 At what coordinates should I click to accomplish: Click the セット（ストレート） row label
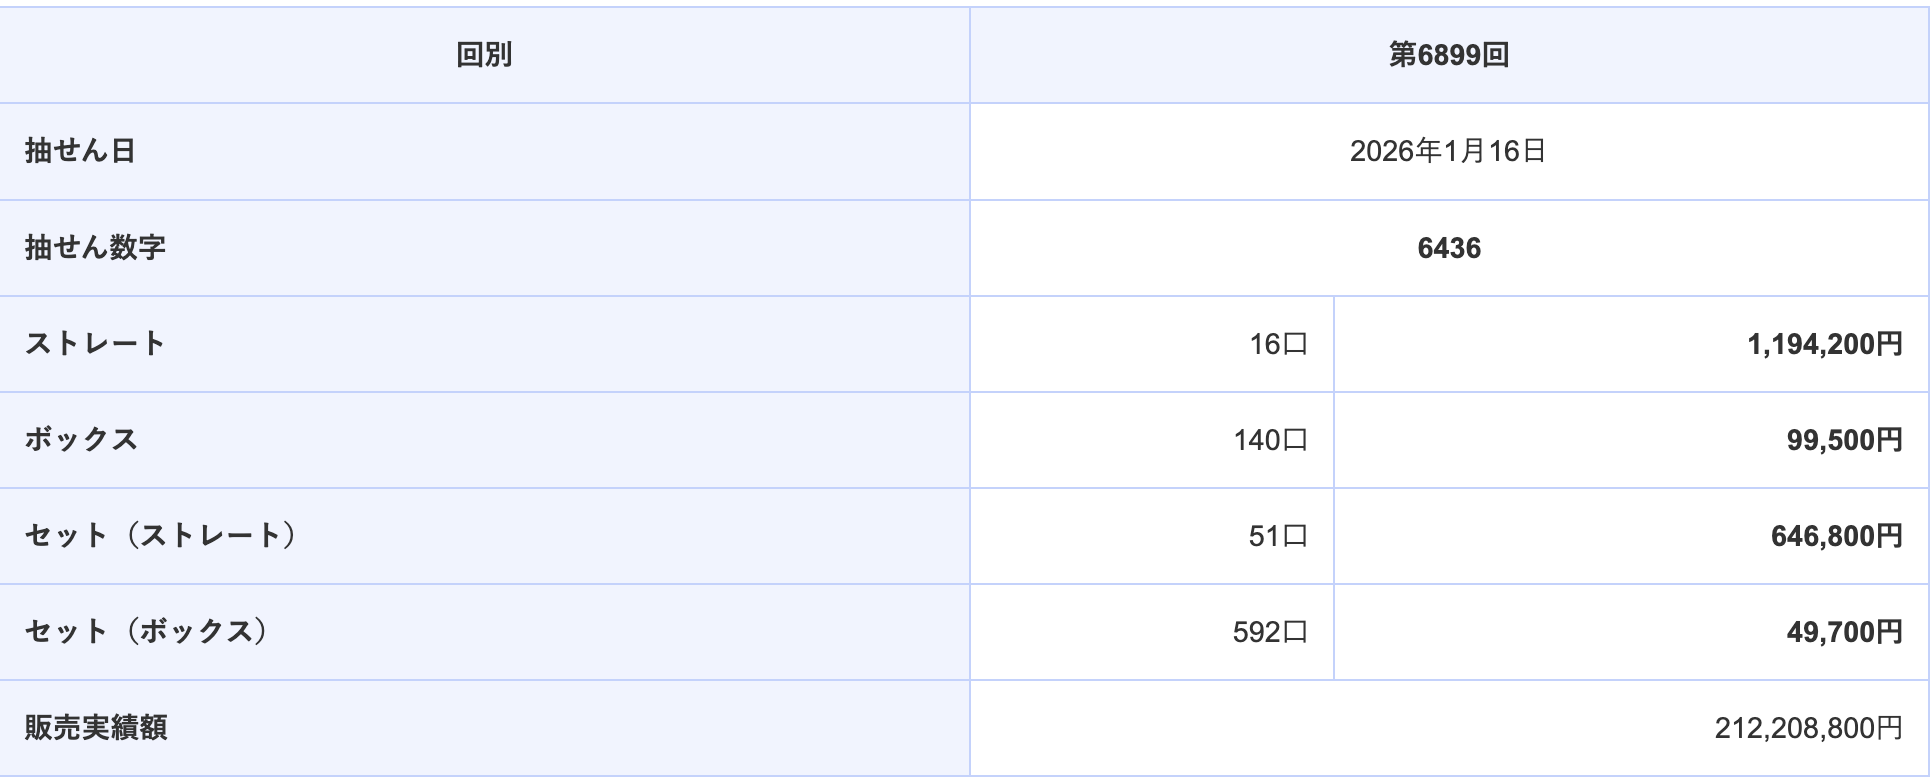click(160, 535)
